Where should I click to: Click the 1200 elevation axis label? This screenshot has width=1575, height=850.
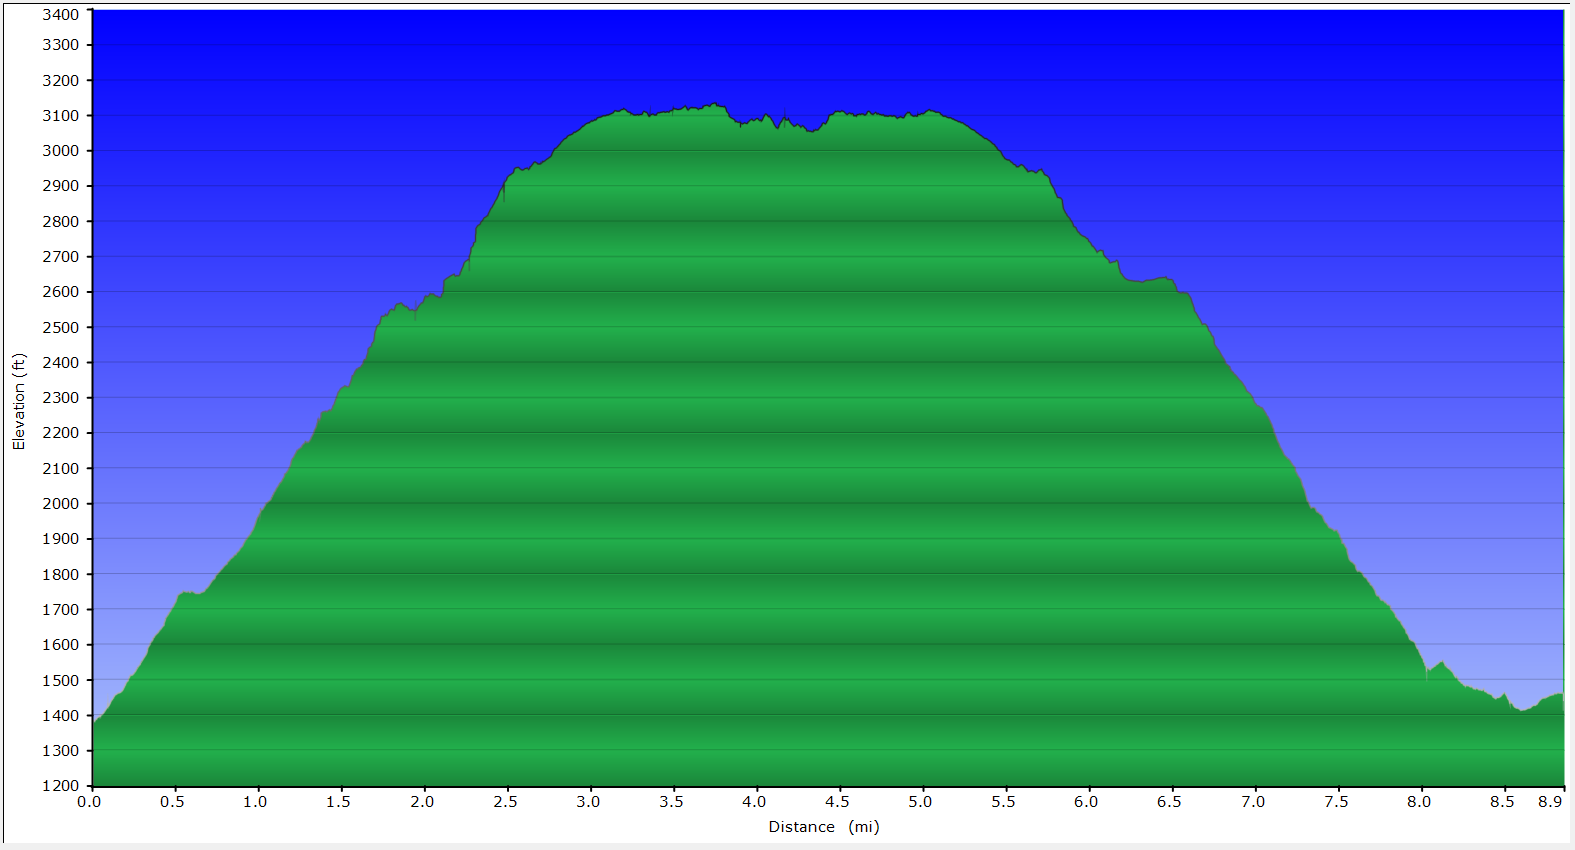coord(60,786)
